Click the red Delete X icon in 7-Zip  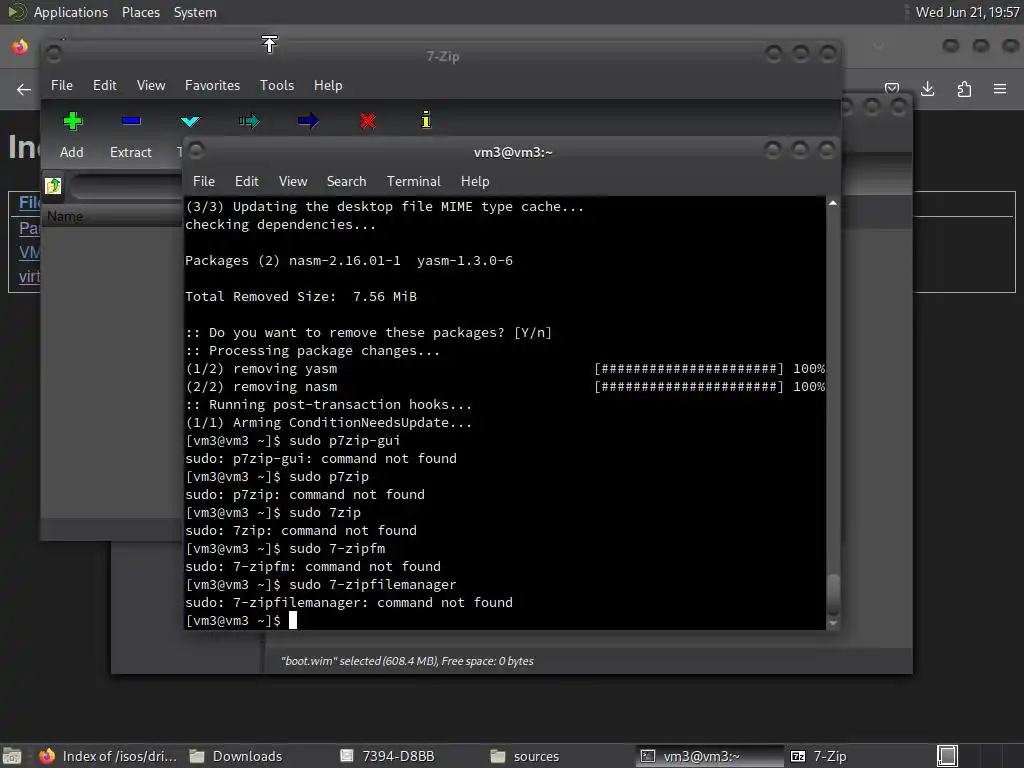(x=368, y=121)
